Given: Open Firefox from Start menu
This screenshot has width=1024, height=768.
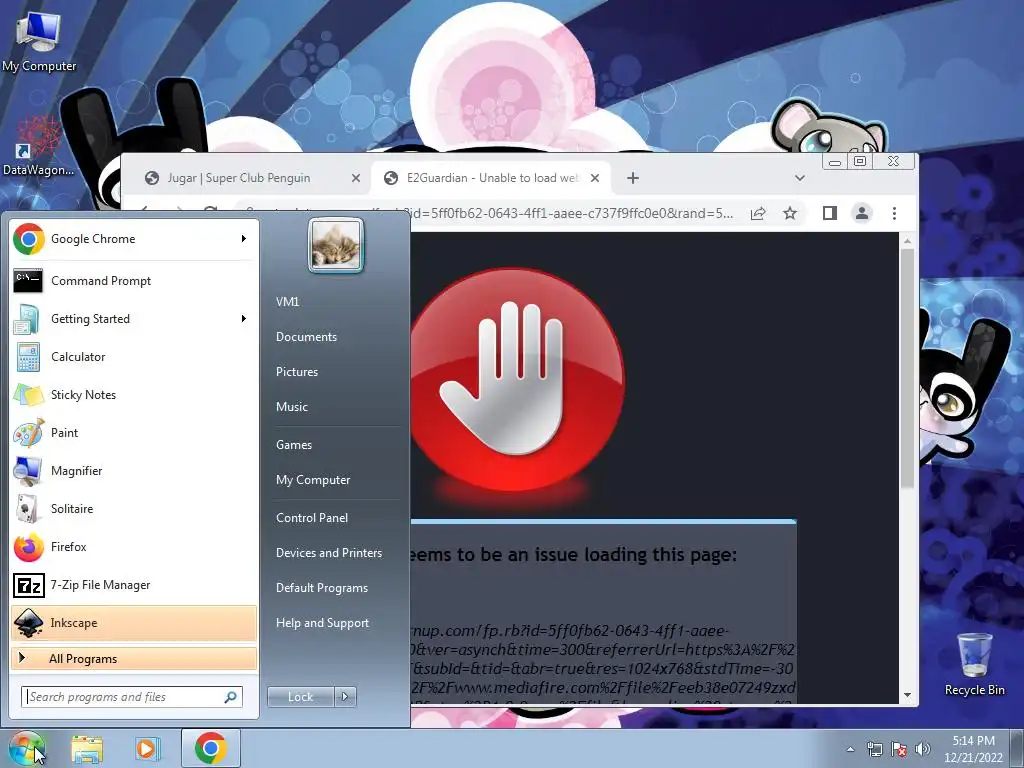Looking at the screenshot, I should 134,547.
